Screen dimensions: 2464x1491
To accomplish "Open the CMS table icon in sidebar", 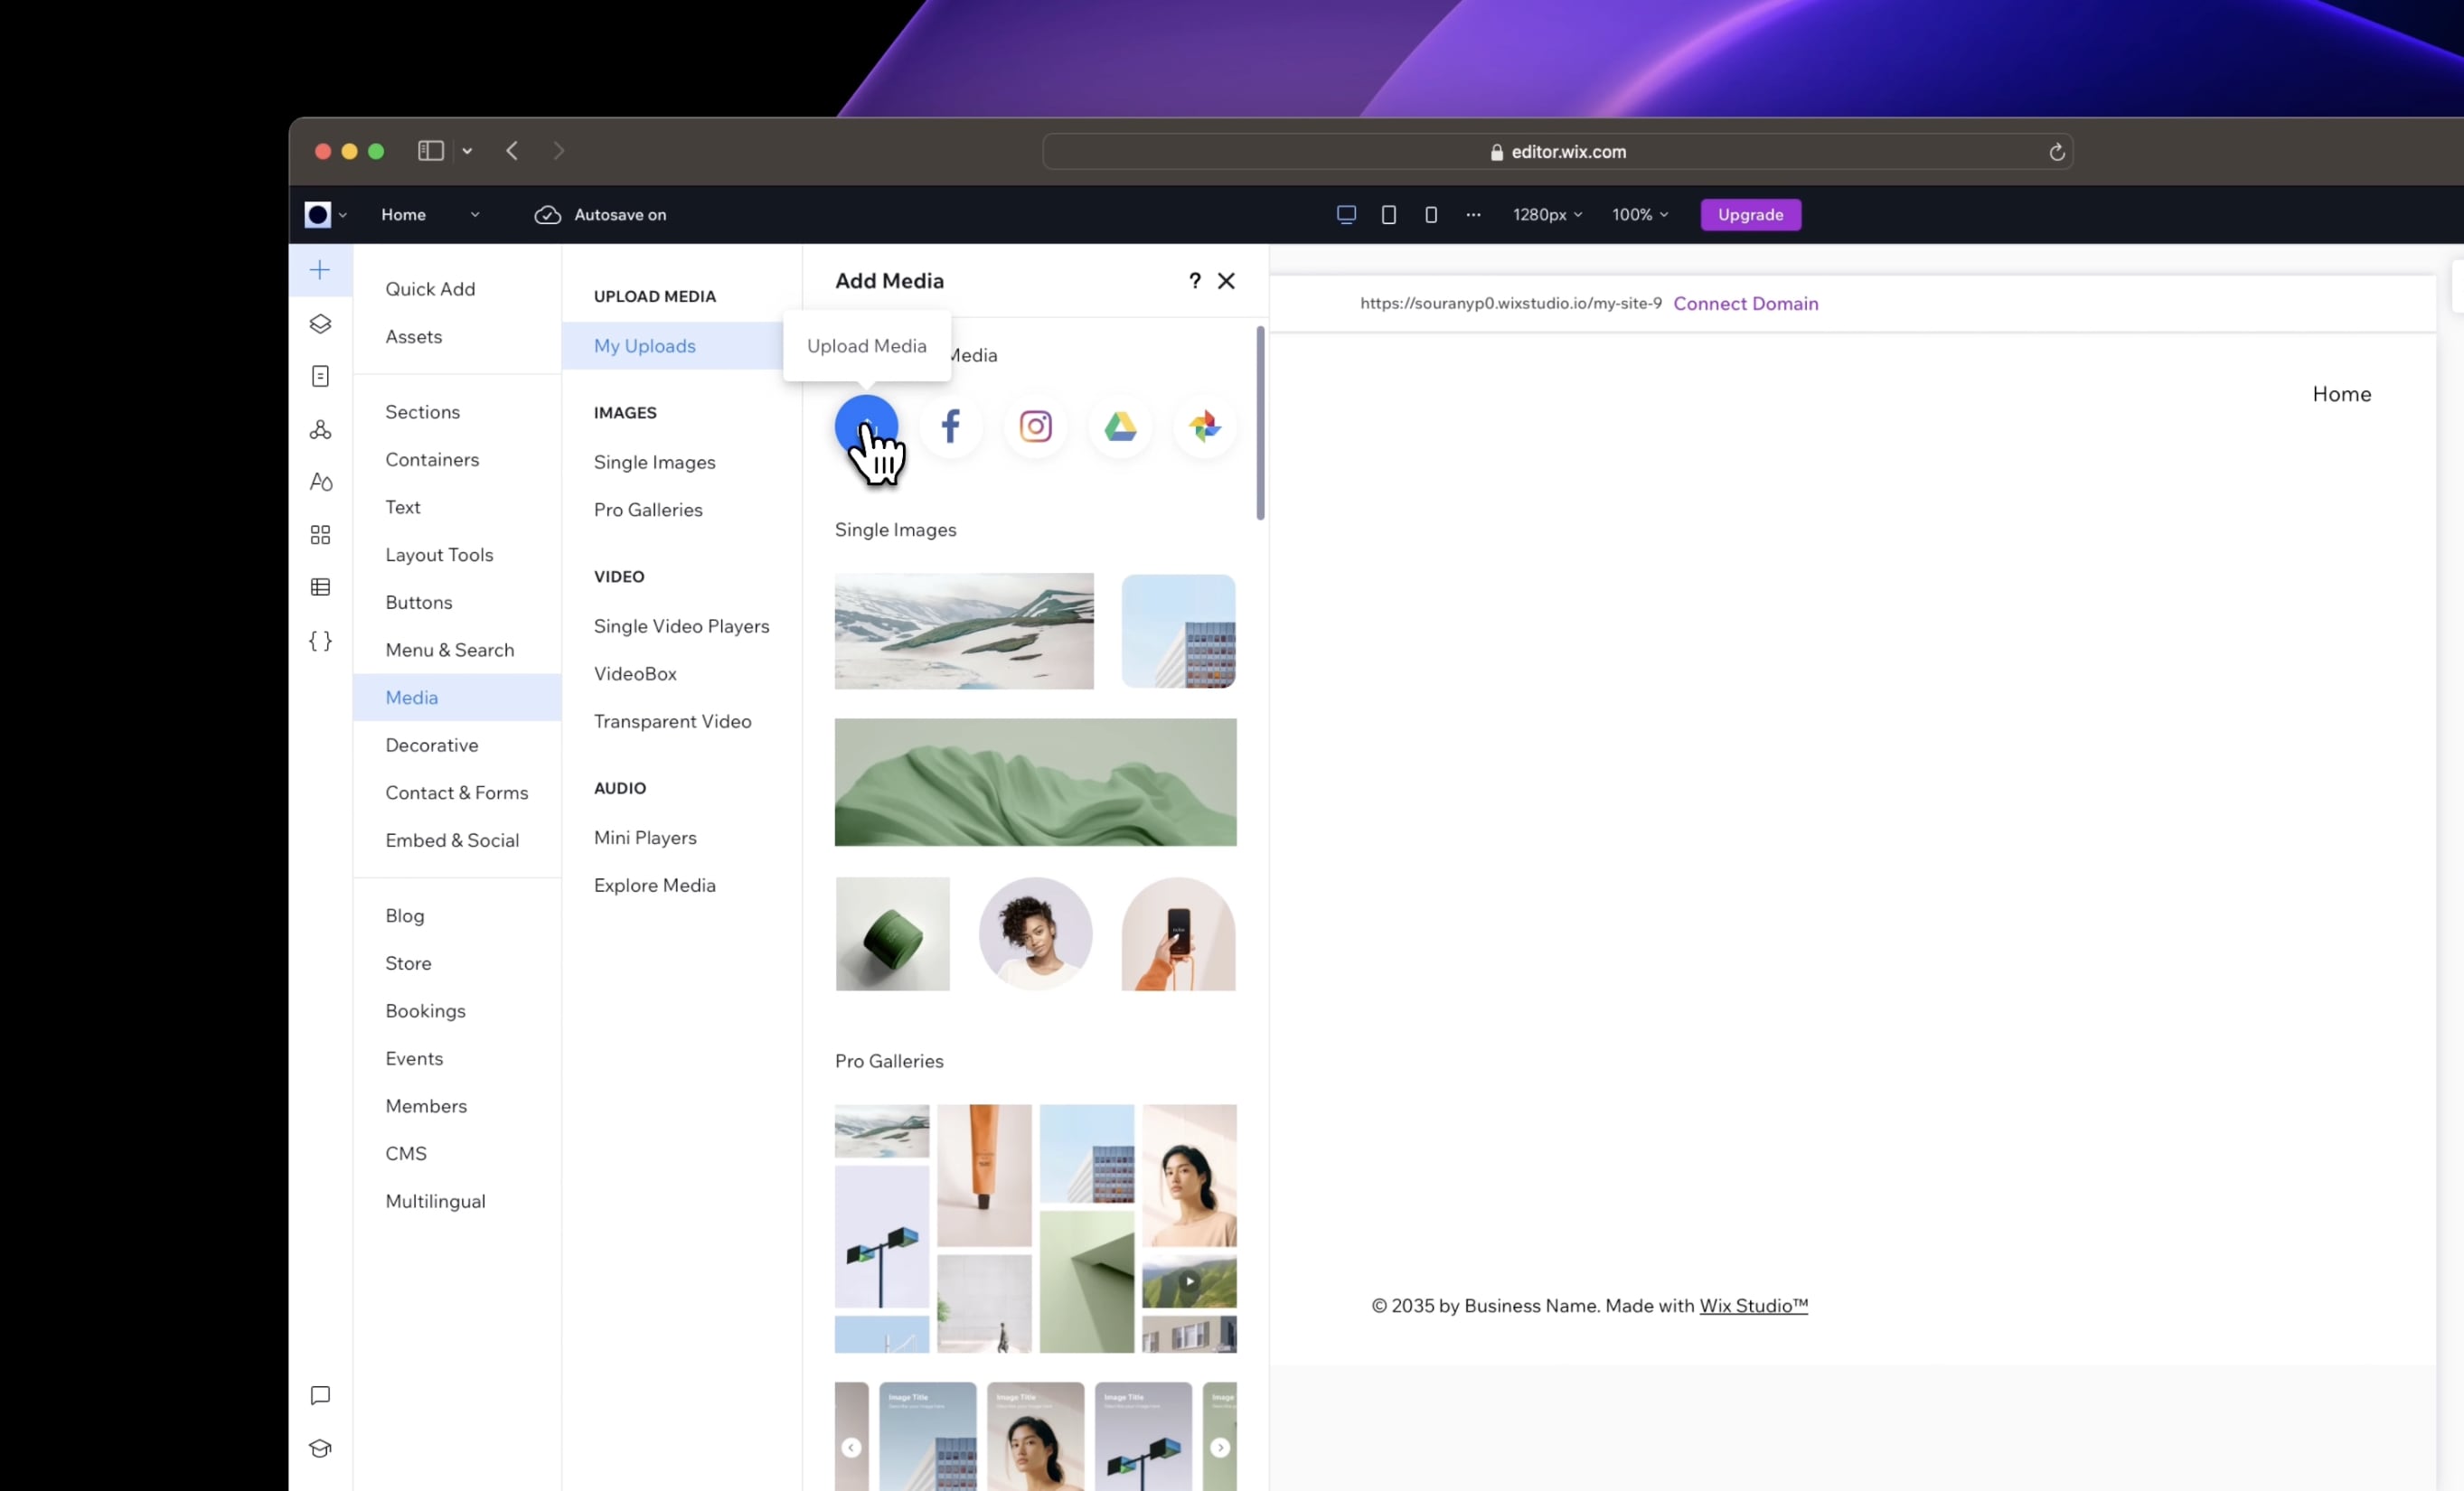I will [320, 588].
